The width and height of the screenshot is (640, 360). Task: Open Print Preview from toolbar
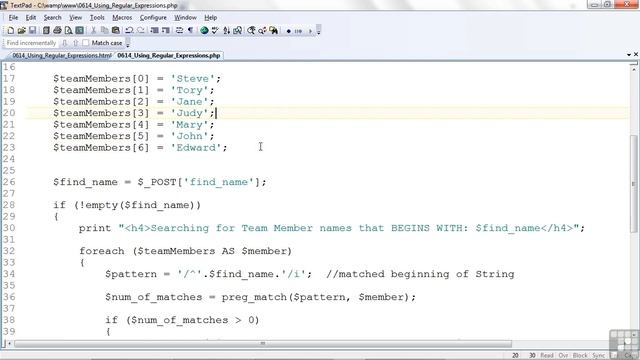coord(68,31)
